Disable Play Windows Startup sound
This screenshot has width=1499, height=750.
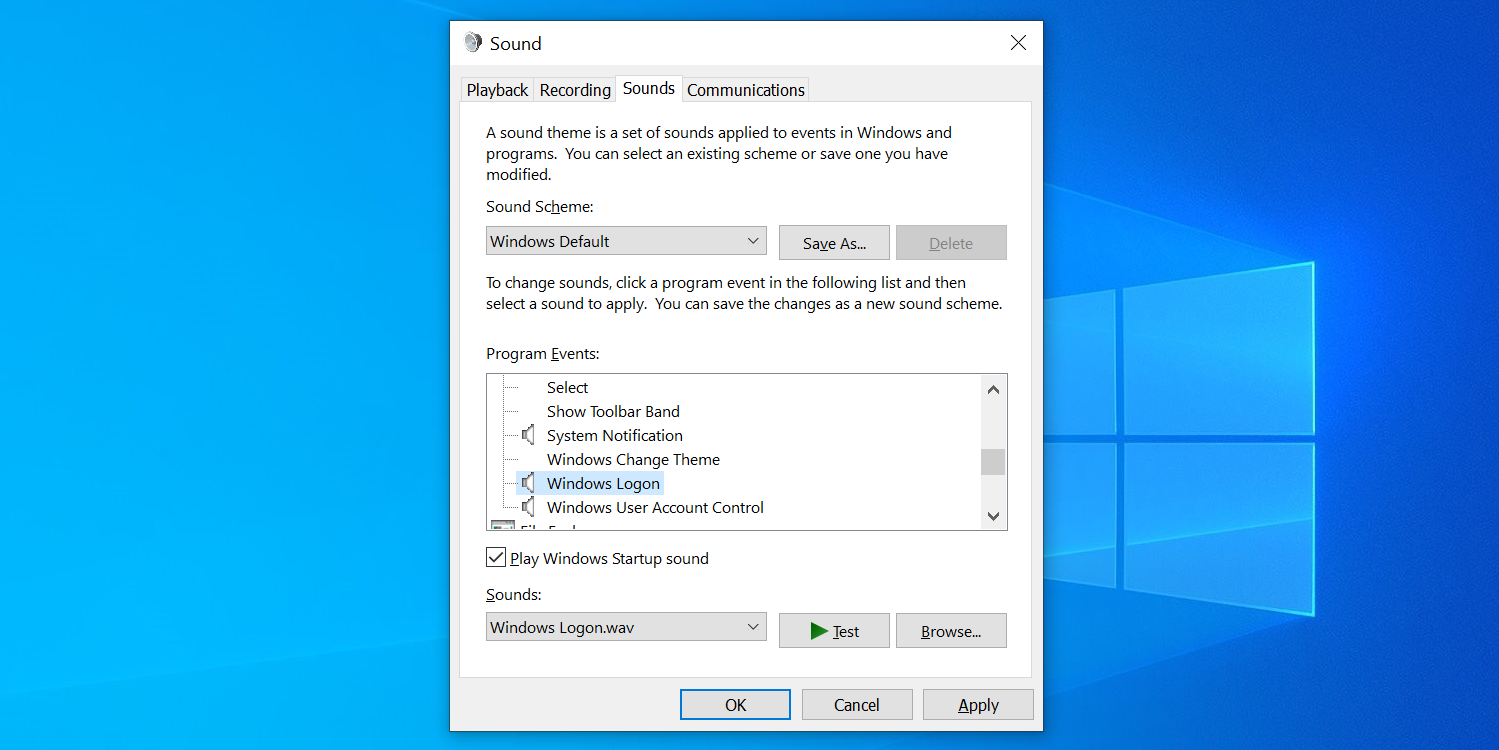click(x=495, y=557)
